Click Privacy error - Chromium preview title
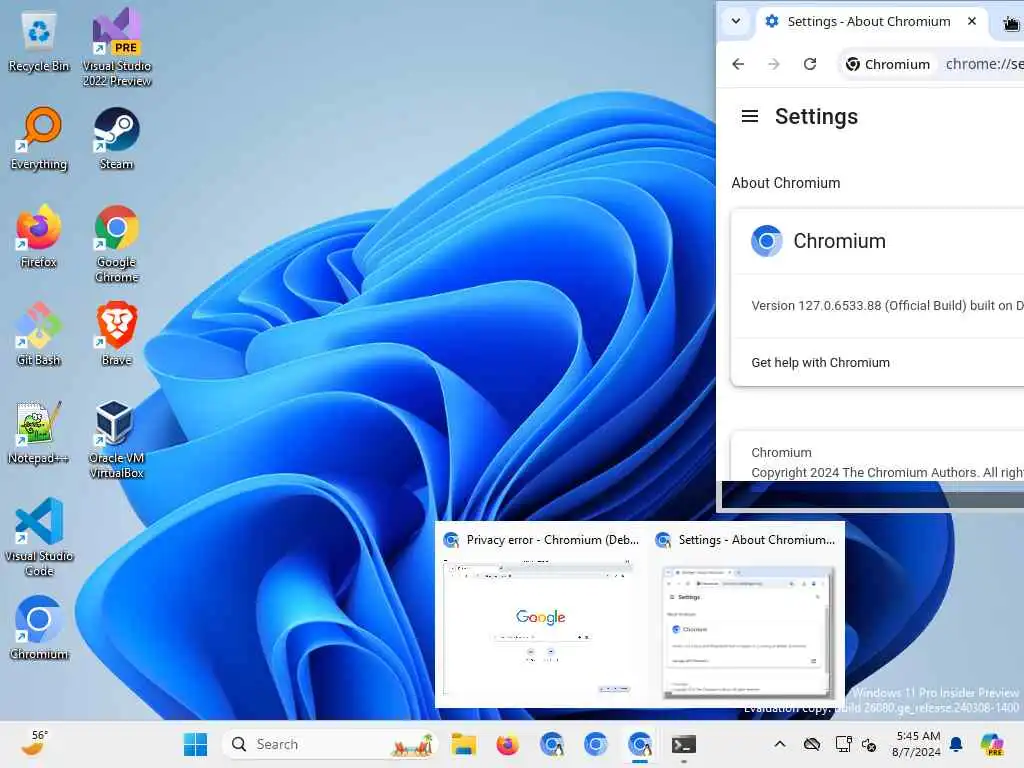 552,540
